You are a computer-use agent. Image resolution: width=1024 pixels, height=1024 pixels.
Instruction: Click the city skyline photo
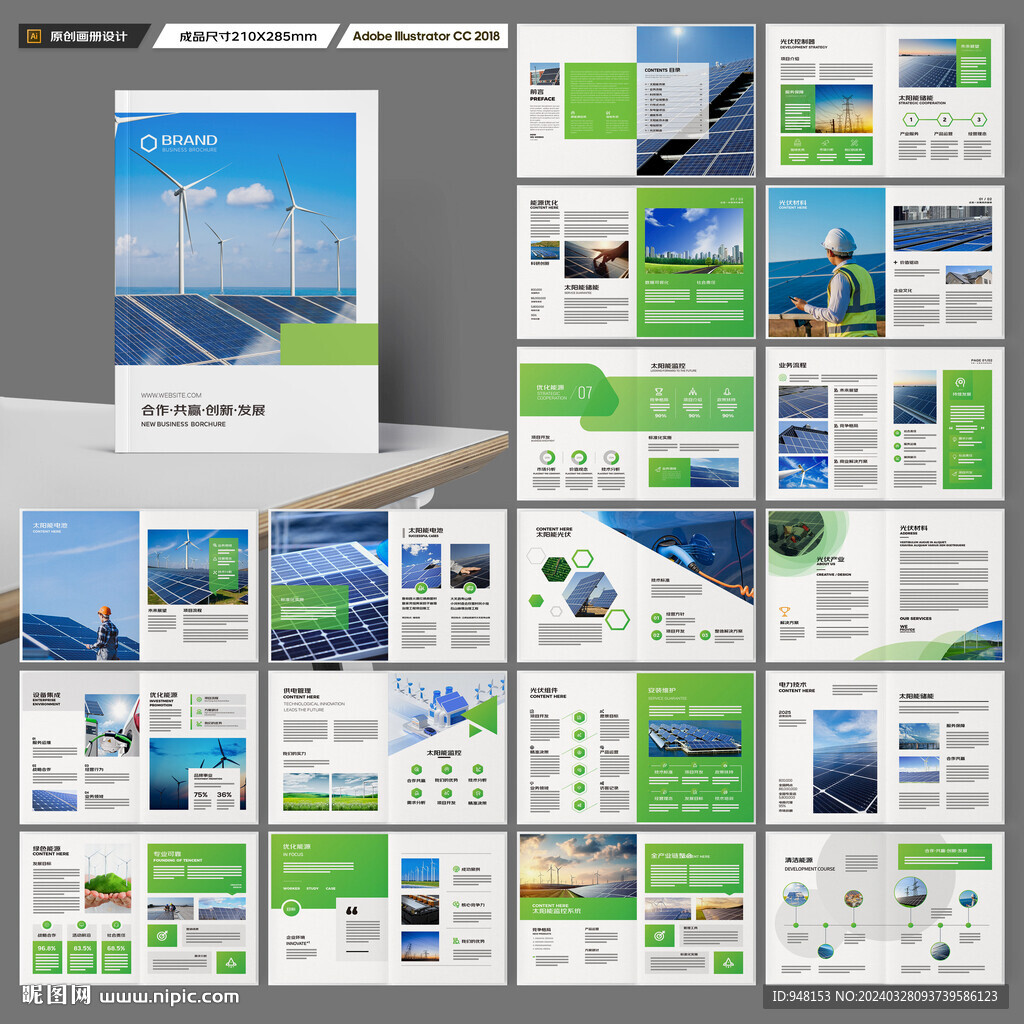(694, 241)
